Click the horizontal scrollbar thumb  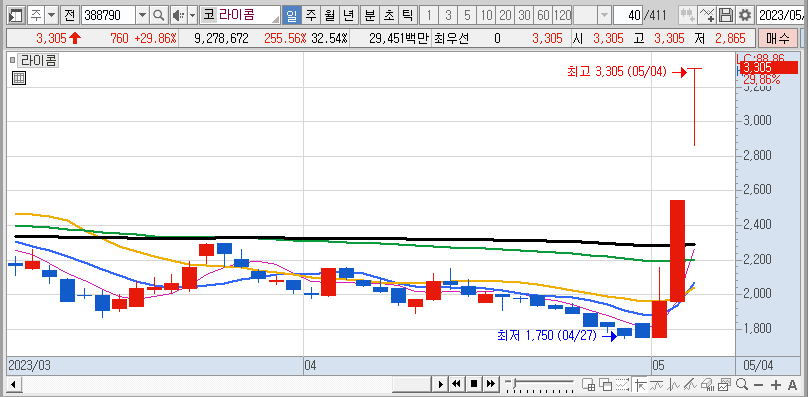click(x=411, y=384)
